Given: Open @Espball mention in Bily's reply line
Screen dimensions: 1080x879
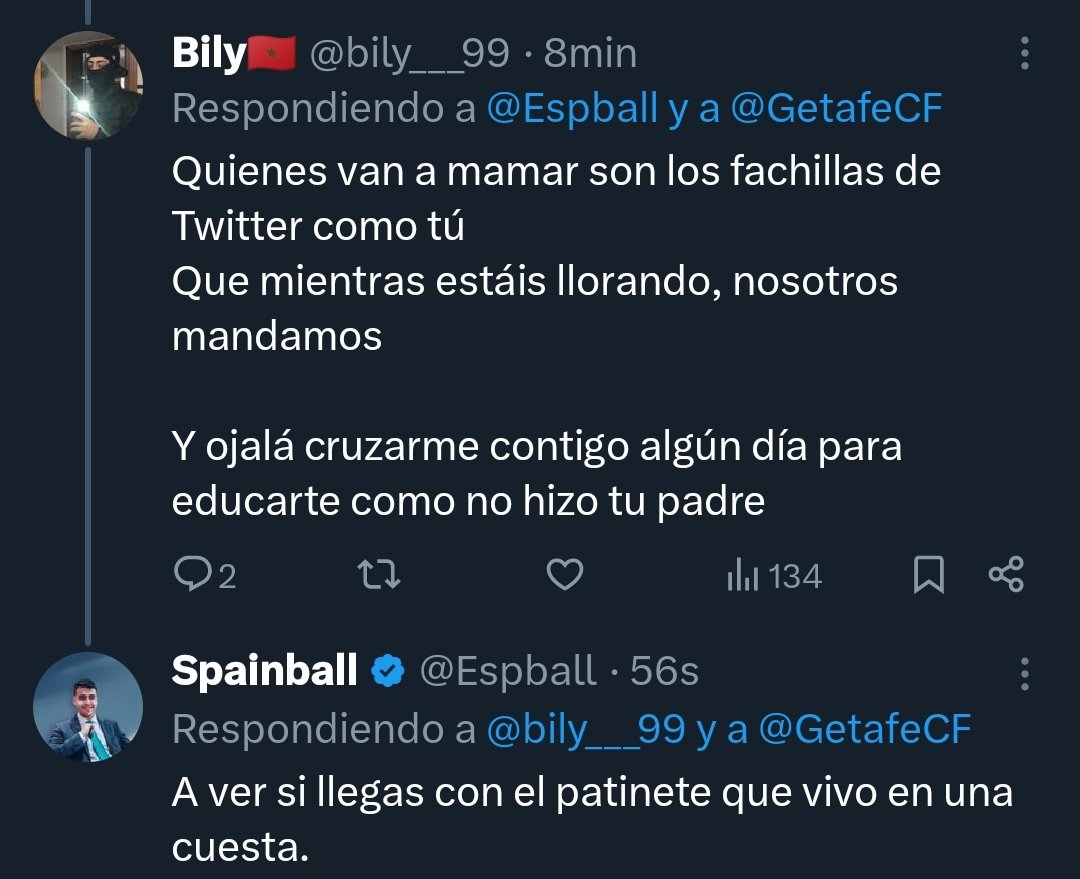Looking at the screenshot, I should 571,109.
